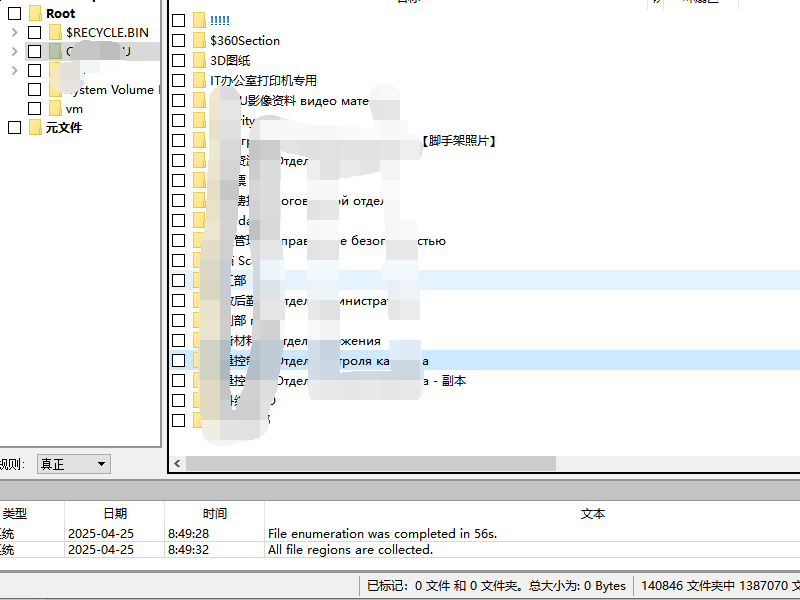
Task: Click the 已标记 status bar entry
Action: click(x=496, y=586)
